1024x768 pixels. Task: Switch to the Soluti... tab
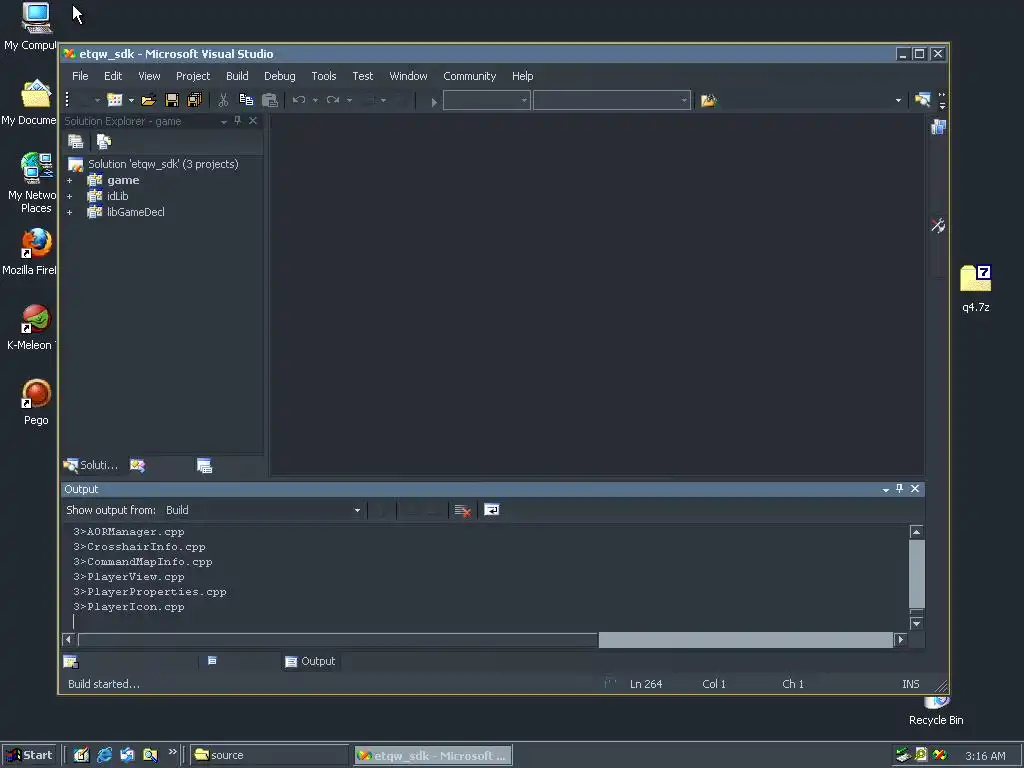point(91,465)
